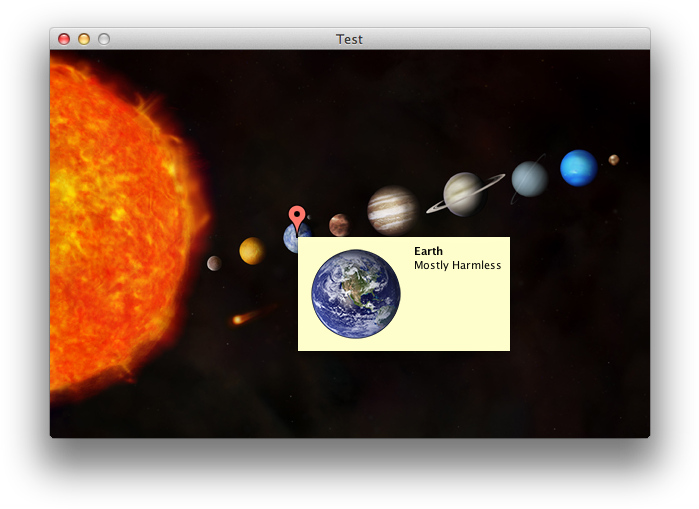Screen dimensions: 699x509
Task: Click the bold "Earth" title text
Action: [428, 251]
